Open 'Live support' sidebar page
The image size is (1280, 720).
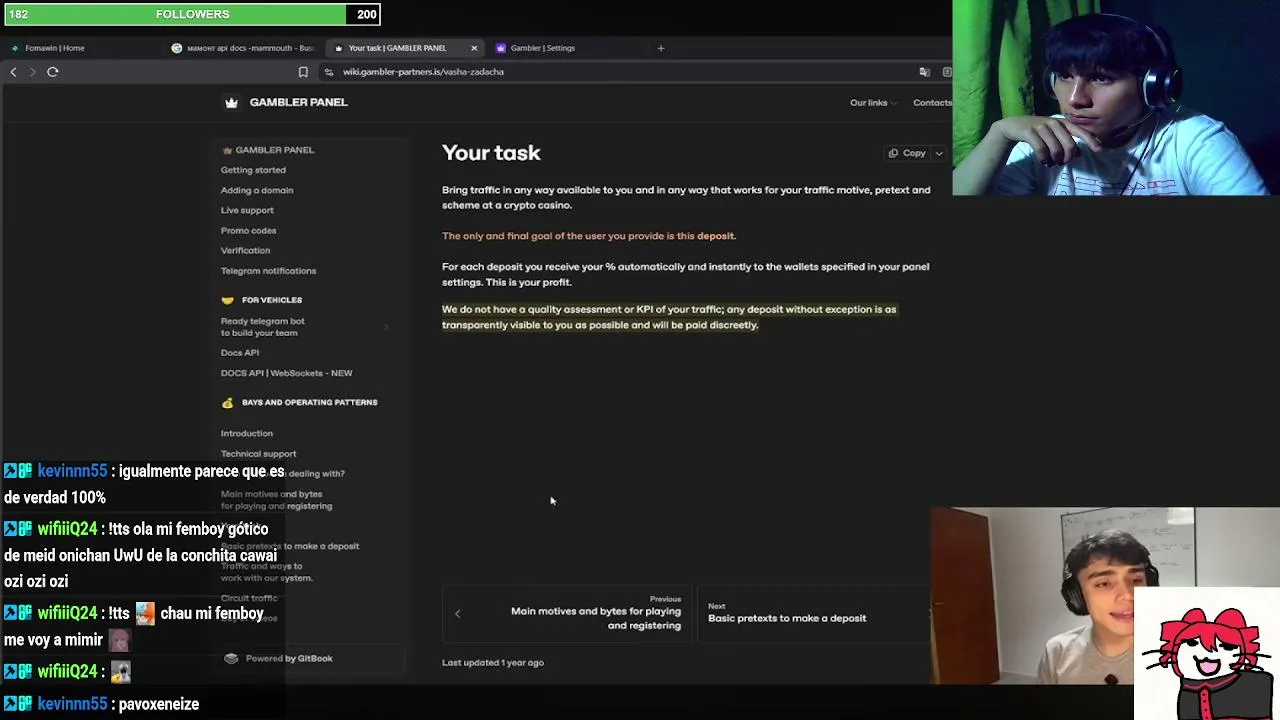tap(247, 210)
